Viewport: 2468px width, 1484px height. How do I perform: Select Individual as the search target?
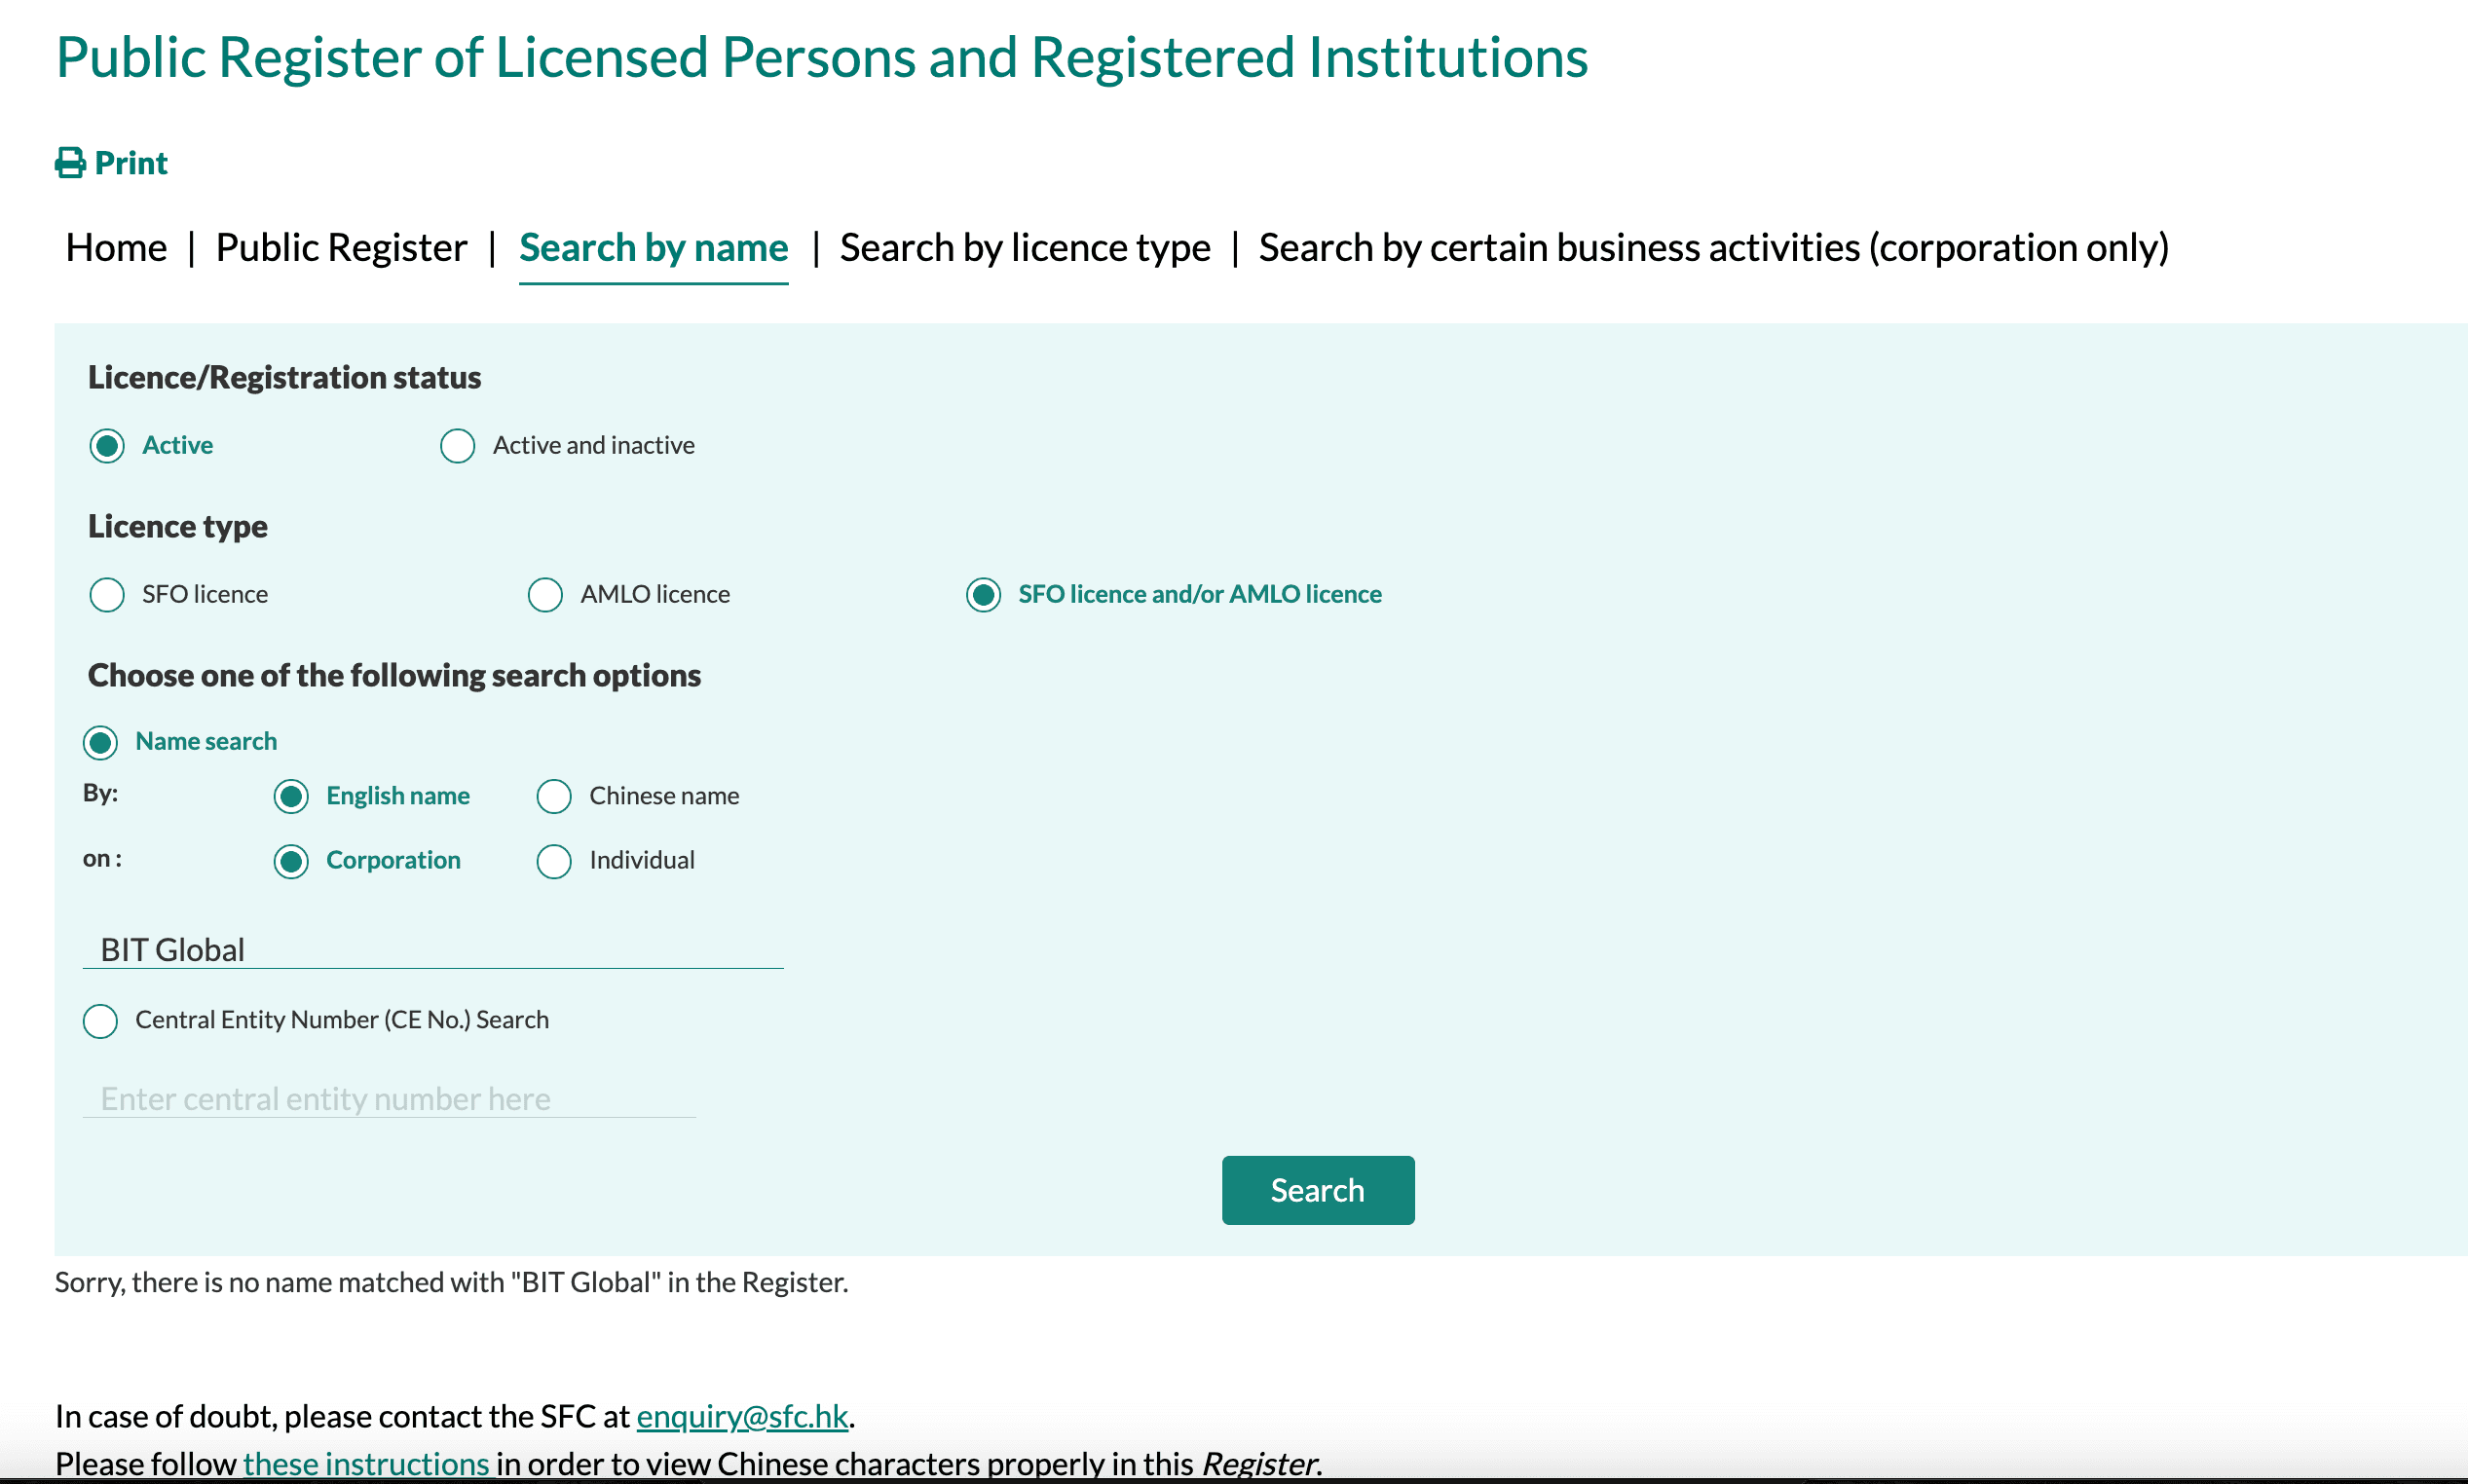[554, 861]
